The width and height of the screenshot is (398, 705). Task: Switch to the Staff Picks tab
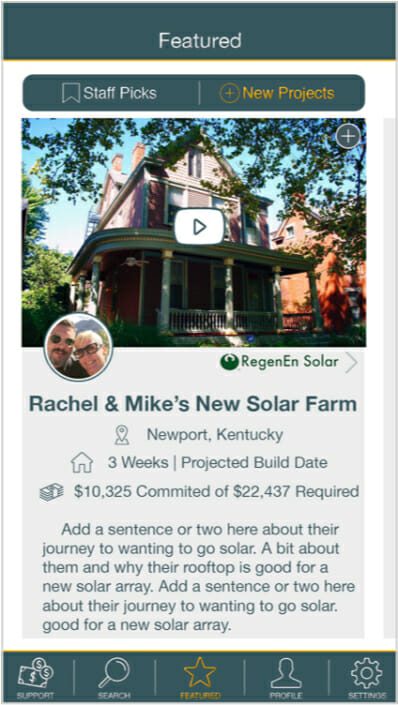tap(110, 94)
